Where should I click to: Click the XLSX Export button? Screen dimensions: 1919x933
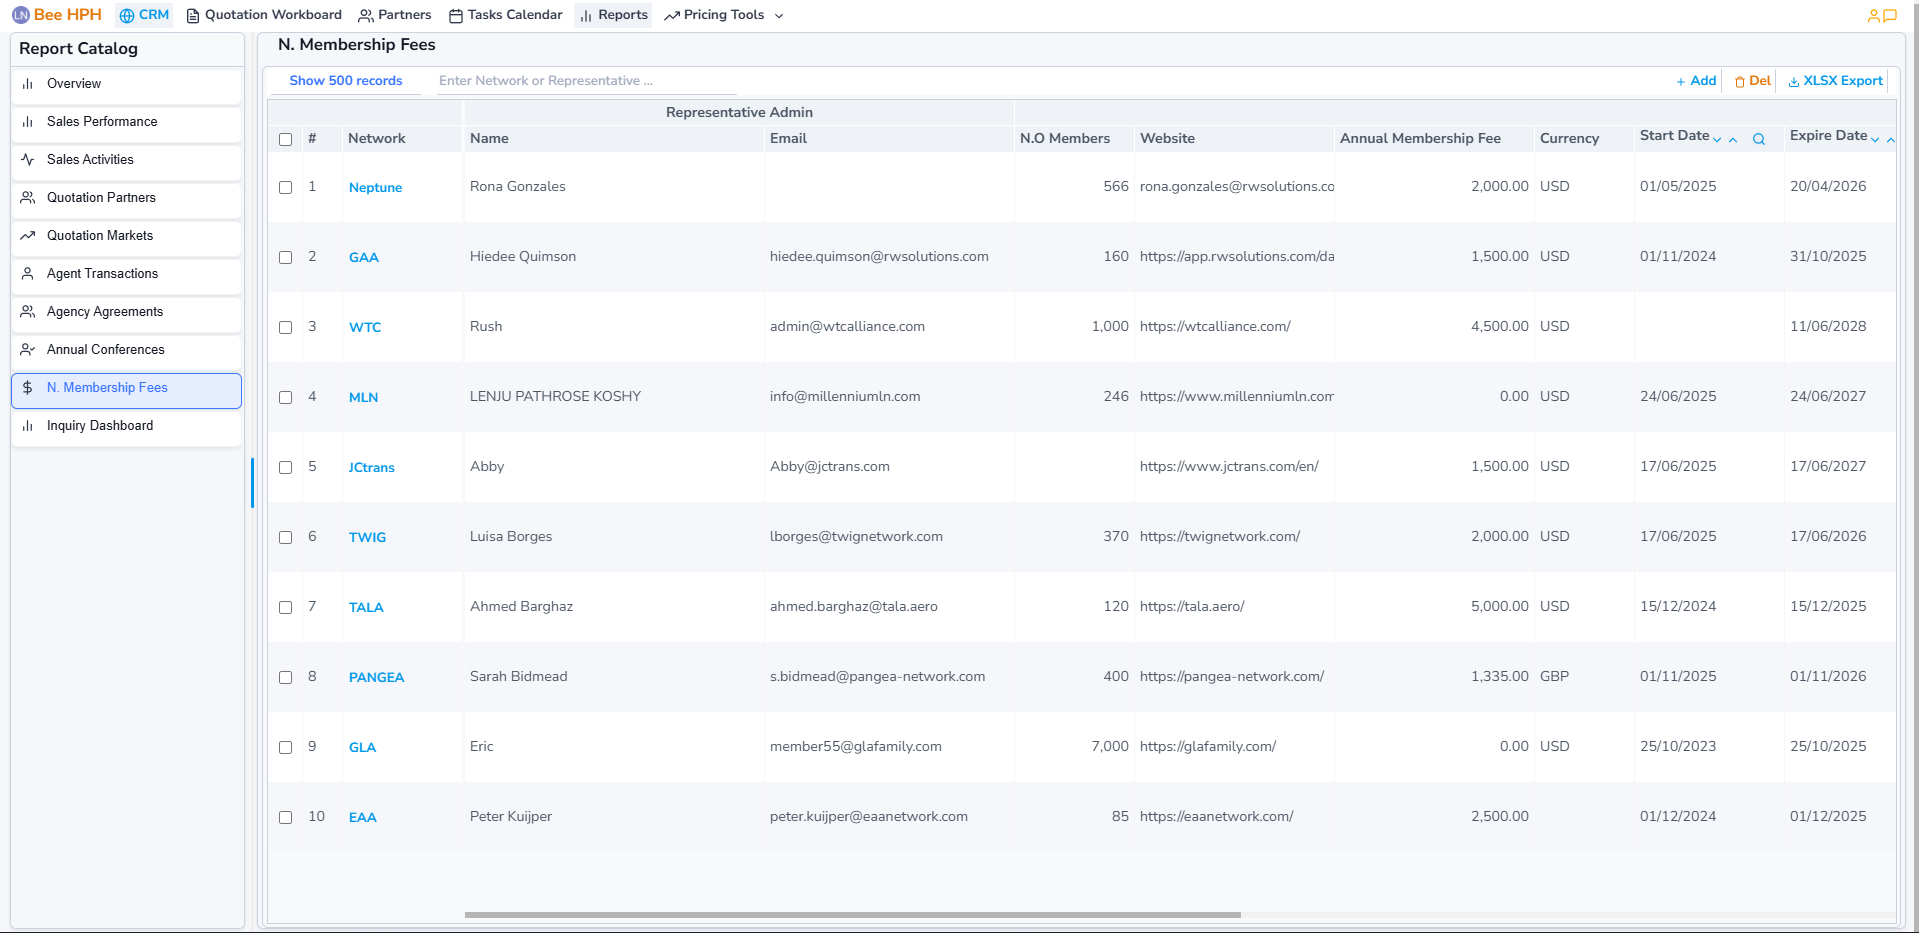coord(1835,81)
